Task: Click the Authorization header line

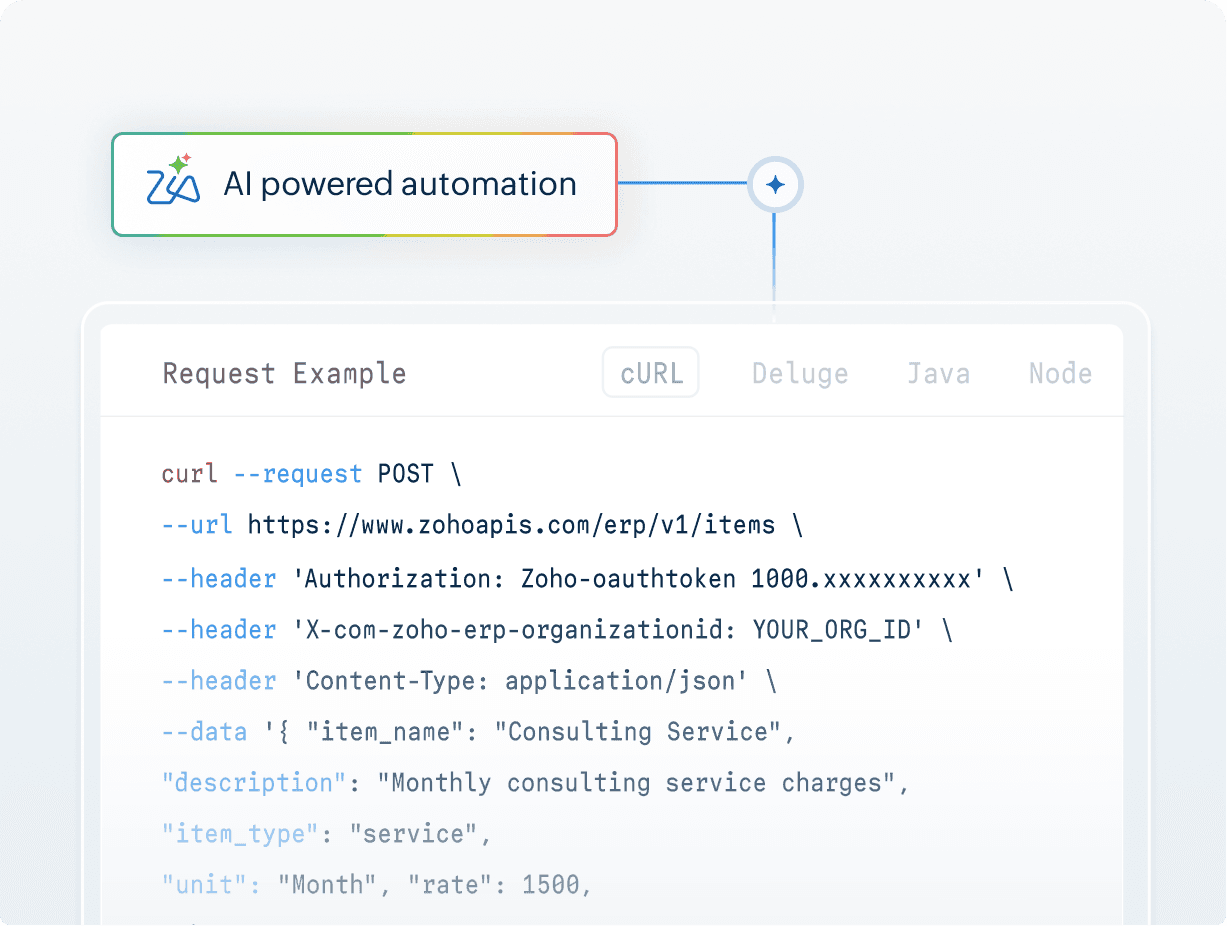Action: 587,578
